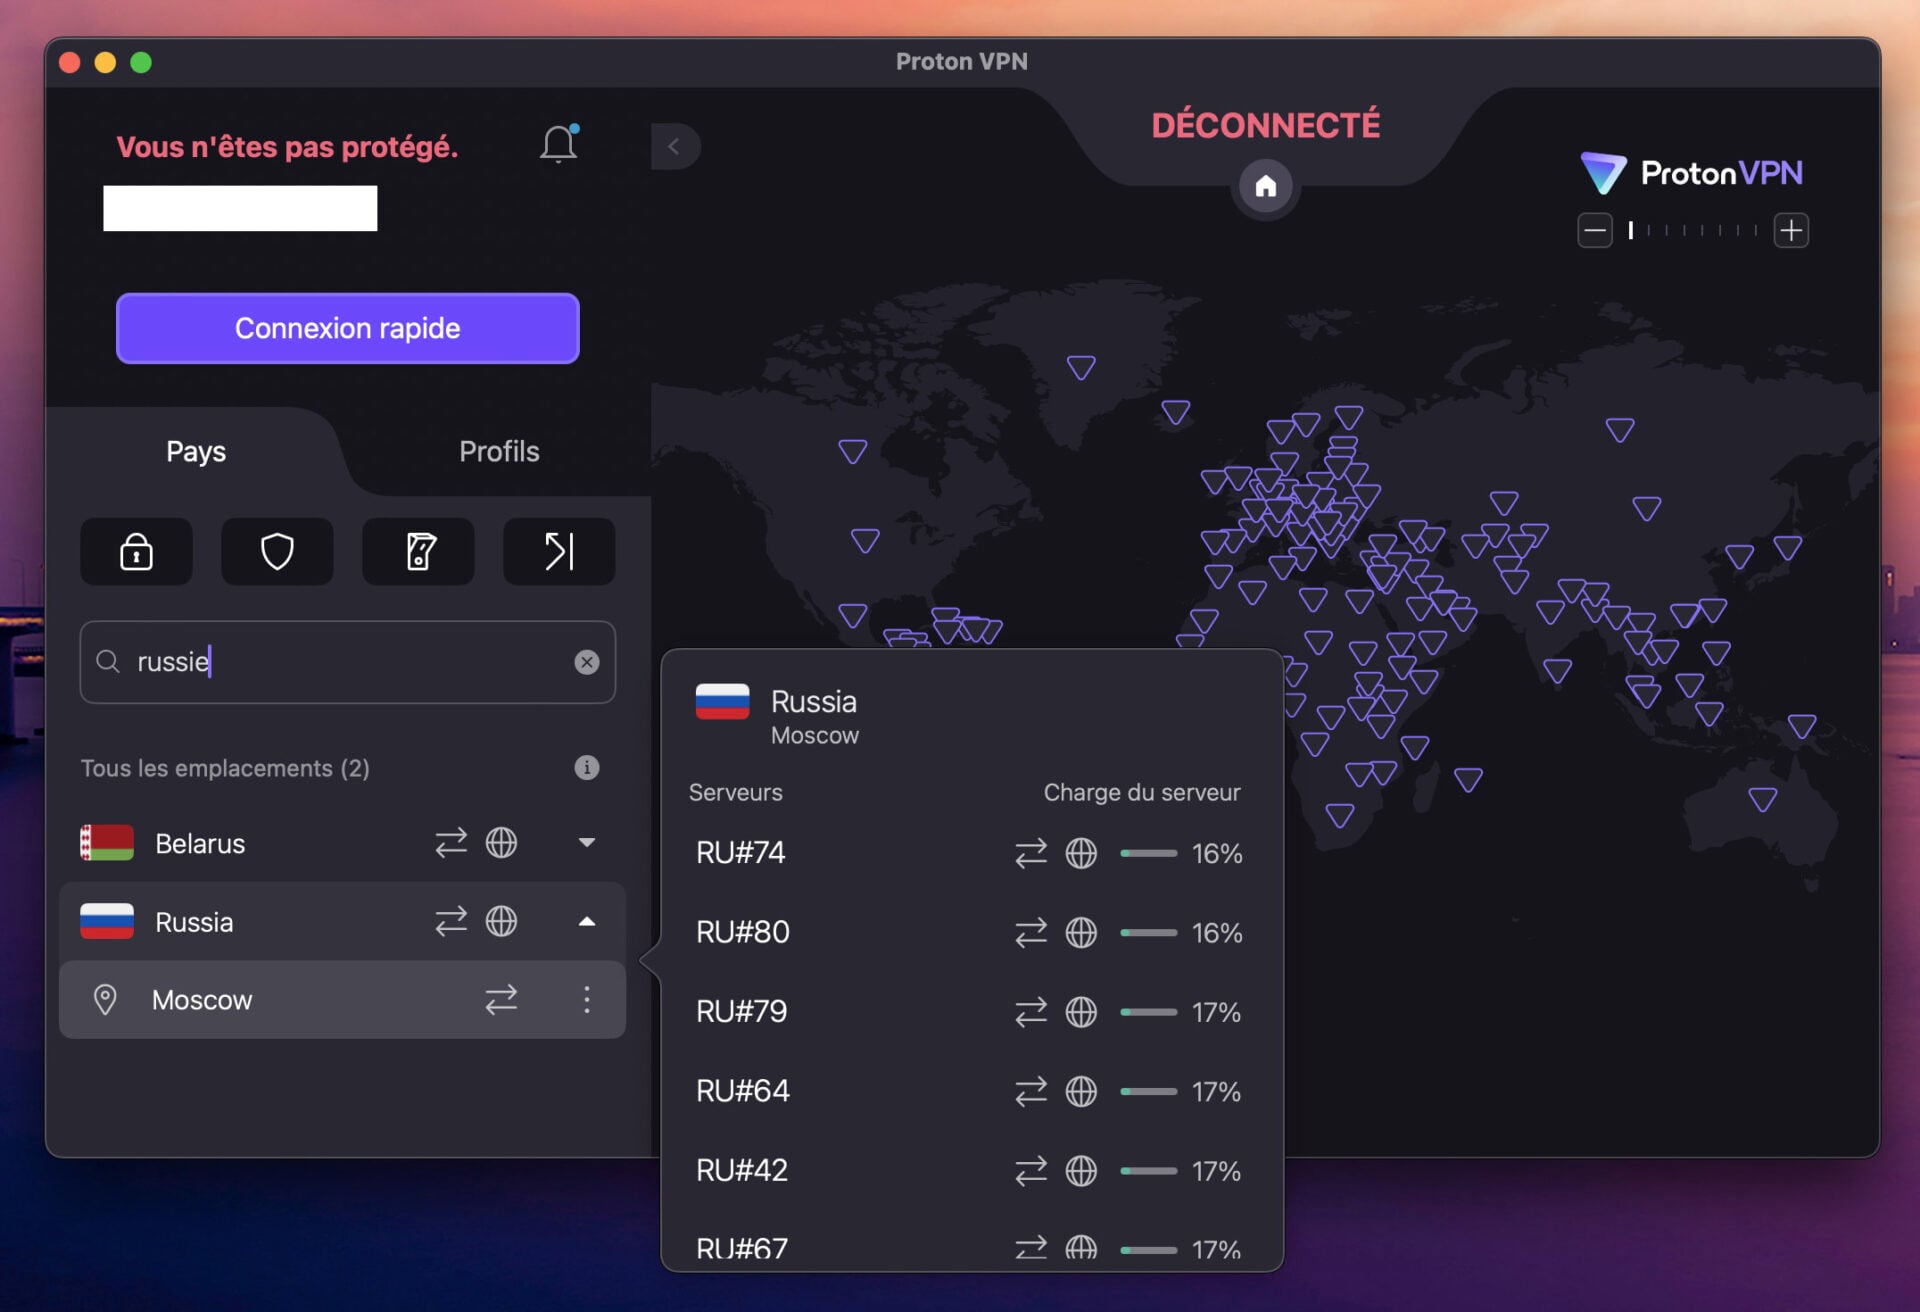Select server RU#80
This screenshot has height=1312, width=1920.
coord(970,932)
